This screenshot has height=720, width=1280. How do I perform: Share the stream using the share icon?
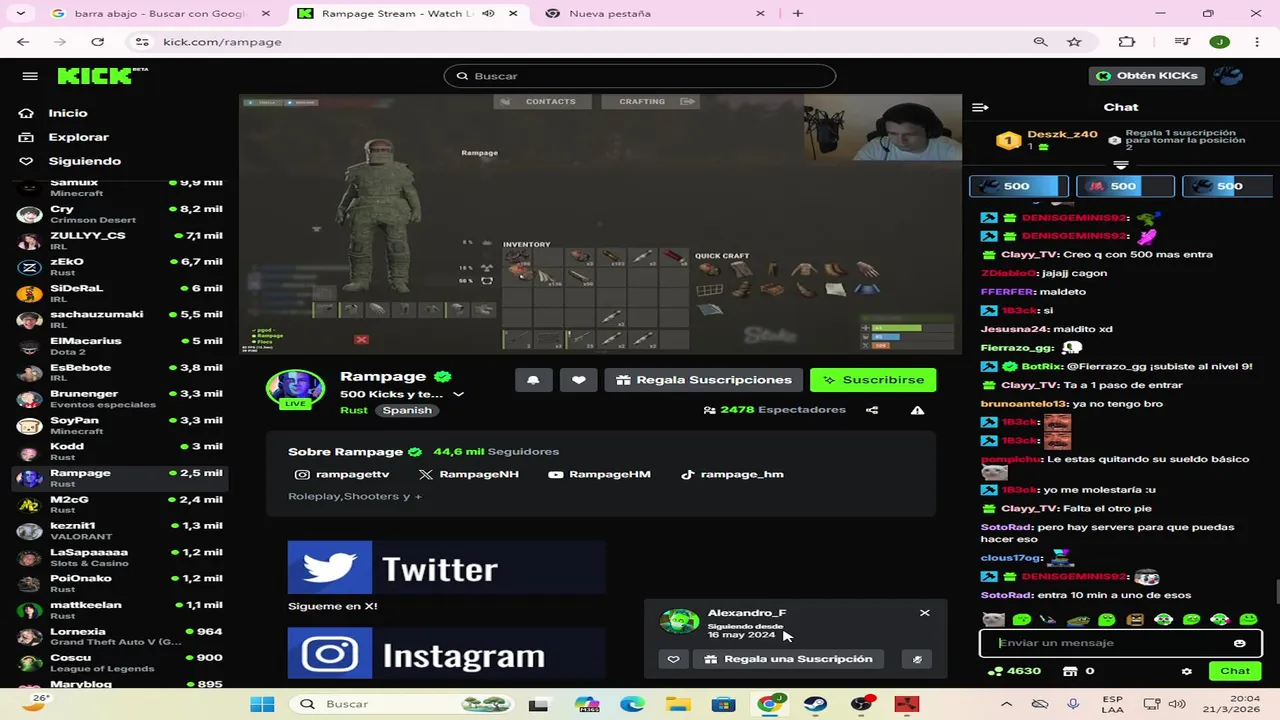click(x=872, y=410)
